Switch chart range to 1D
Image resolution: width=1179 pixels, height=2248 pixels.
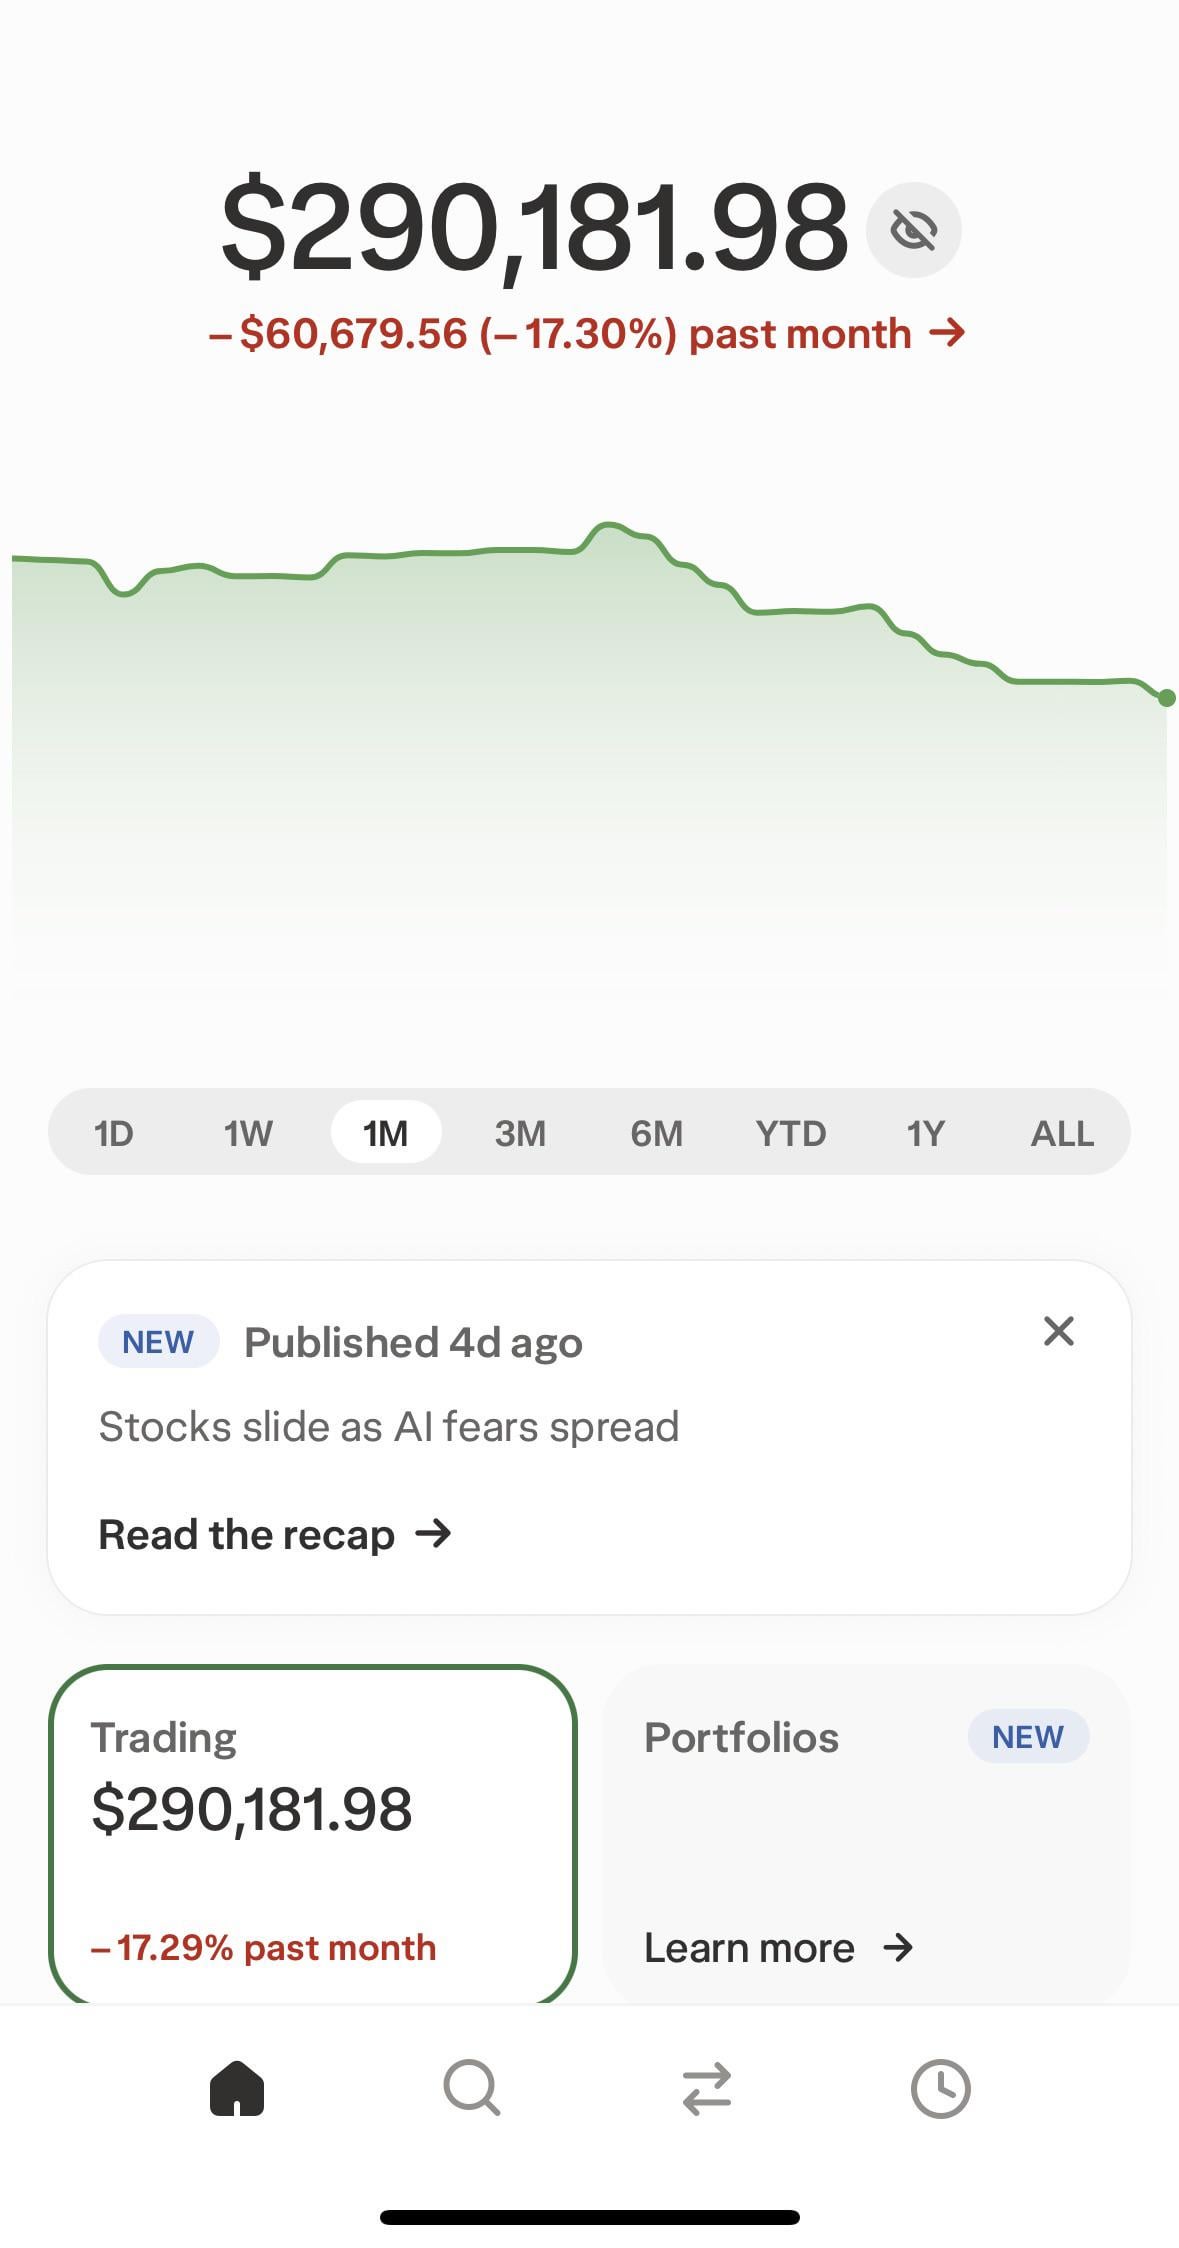click(113, 1133)
